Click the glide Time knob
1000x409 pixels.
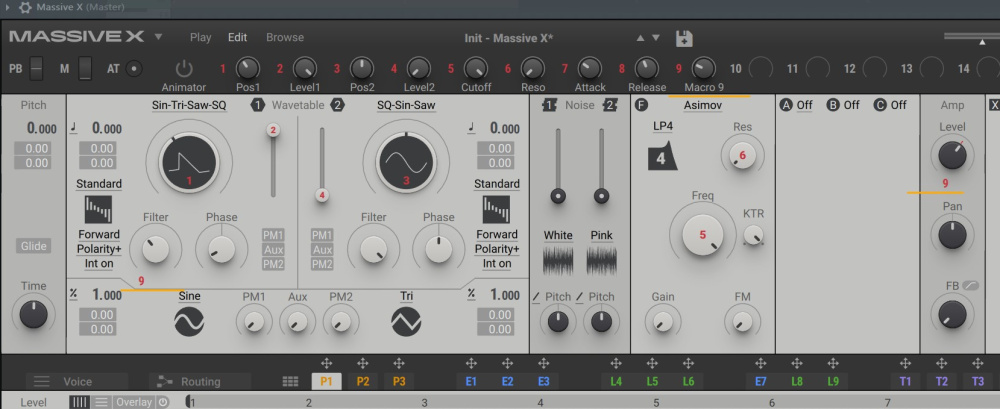click(x=33, y=314)
